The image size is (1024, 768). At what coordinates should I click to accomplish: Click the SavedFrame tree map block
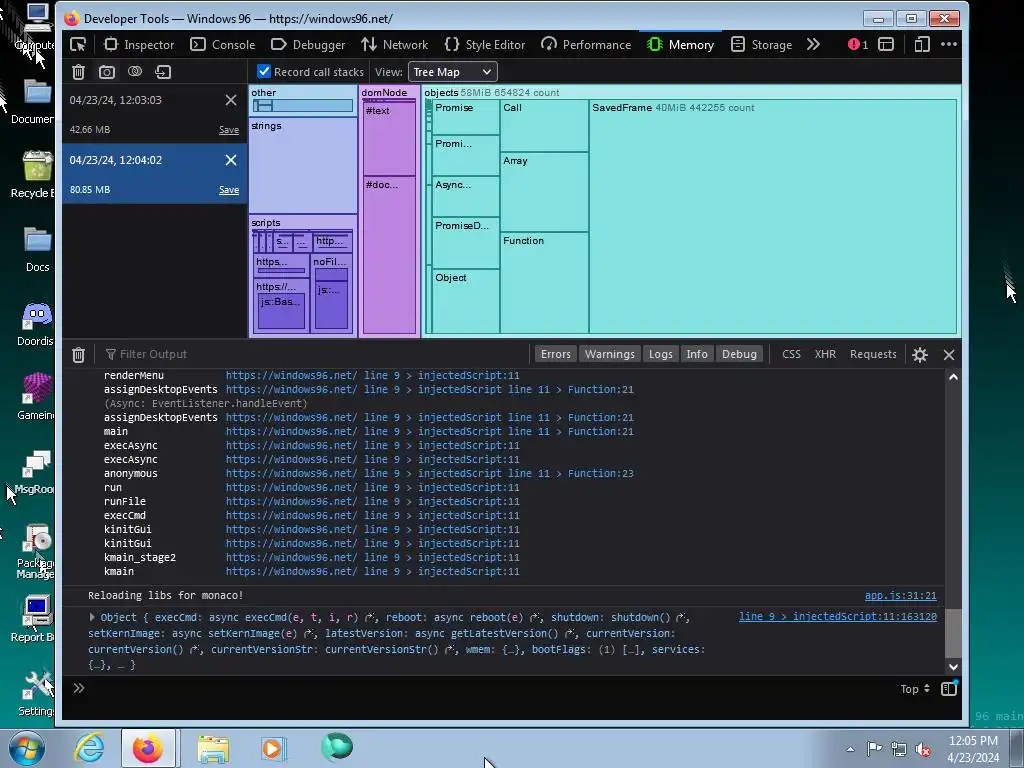(773, 217)
